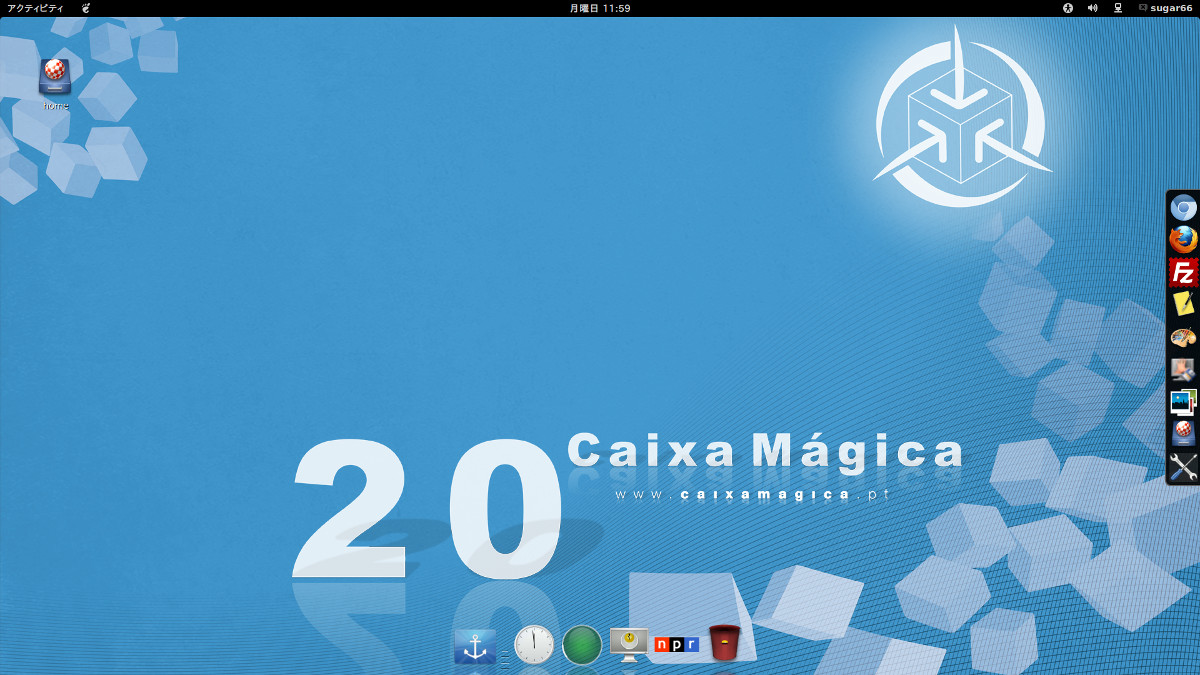Image resolution: width=1200 pixels, height=675 pixels.
Task: Open the photo viewer icon in side dock
Action: point(1183,402)
